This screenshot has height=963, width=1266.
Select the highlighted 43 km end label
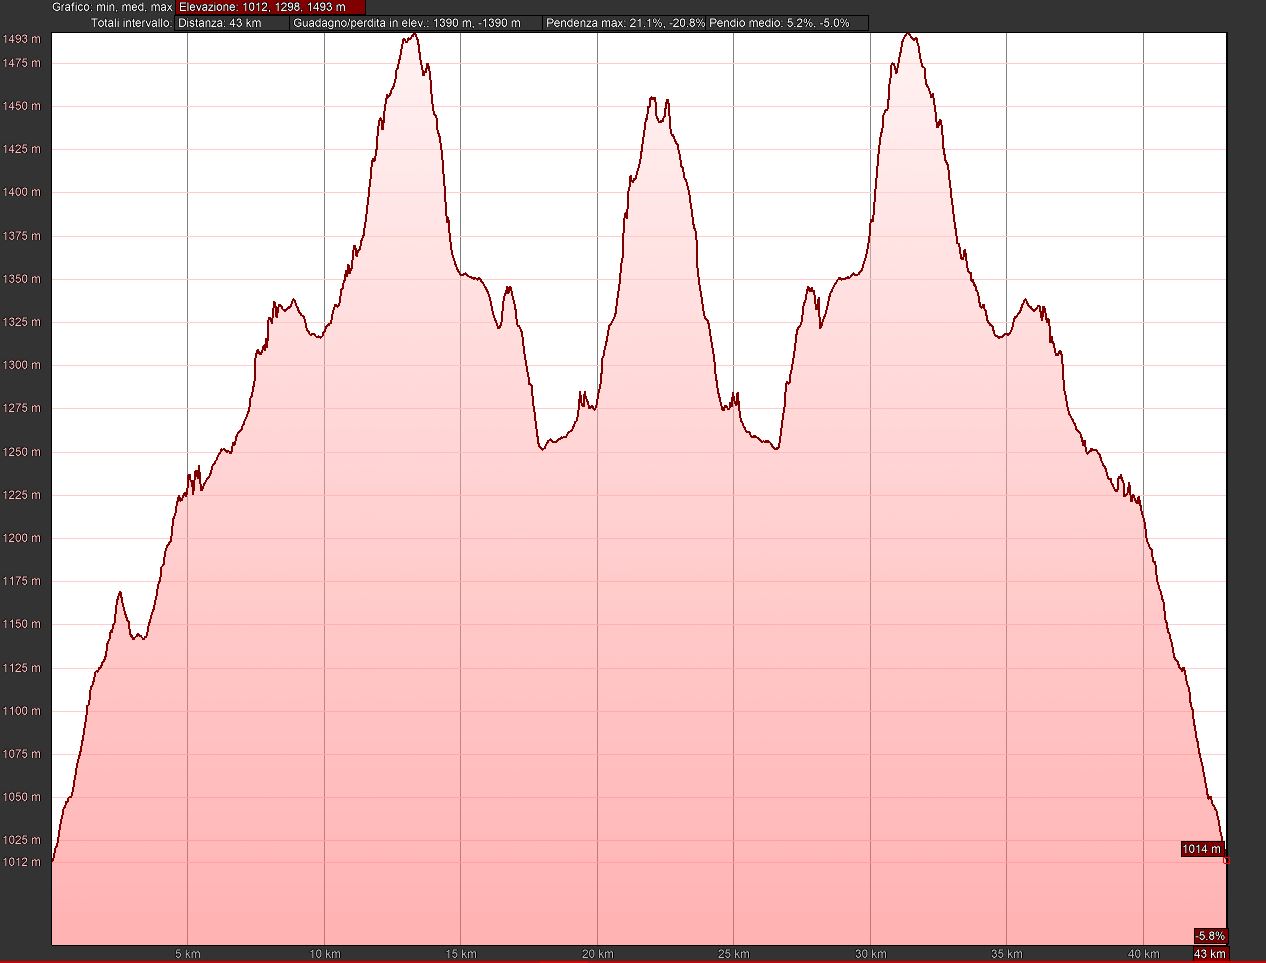click(x=1209, y=954)
